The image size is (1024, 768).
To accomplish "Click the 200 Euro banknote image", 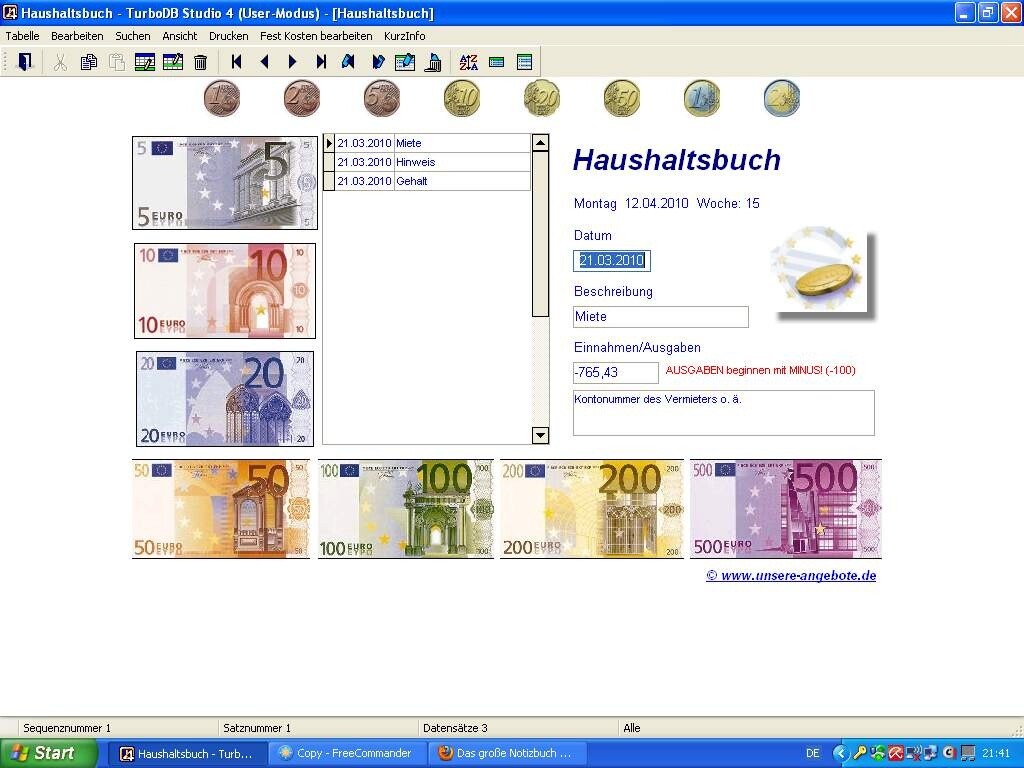I will [x=592, y=509].
